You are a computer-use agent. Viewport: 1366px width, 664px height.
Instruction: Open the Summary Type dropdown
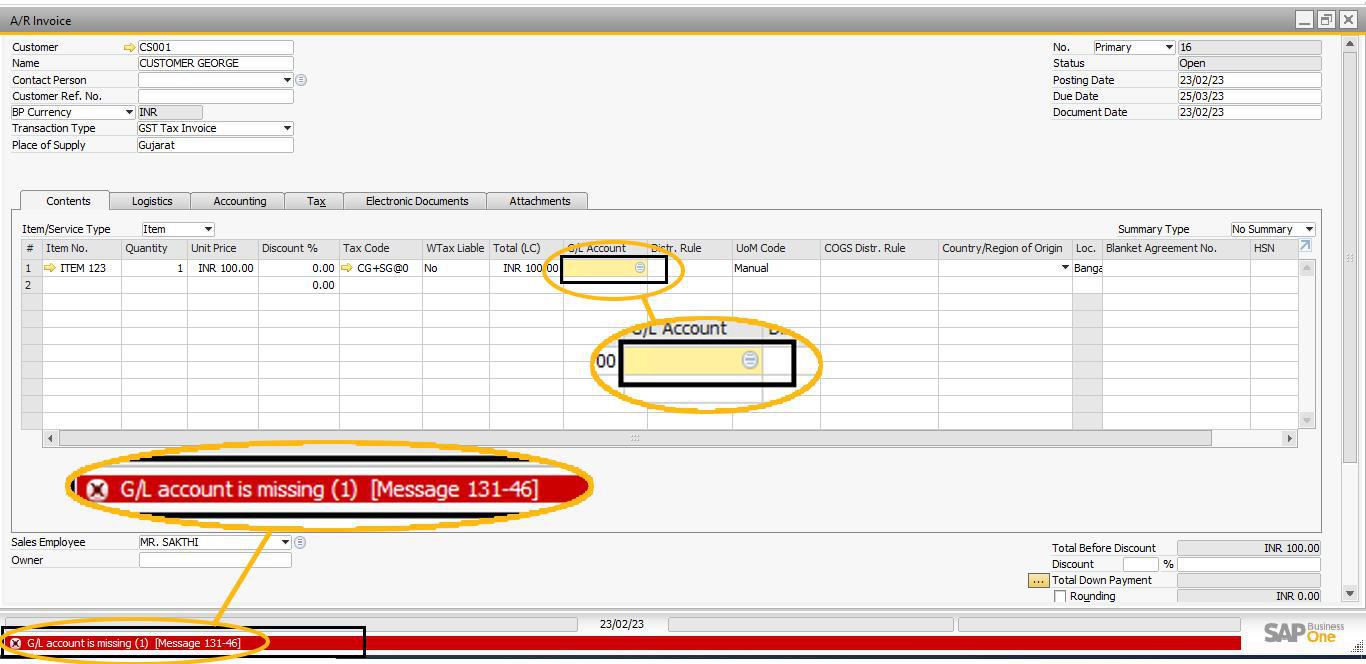point(1309,229)
